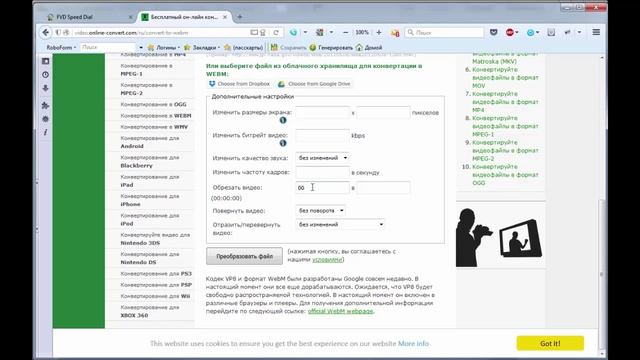This screenshot has height=360, width=640.
Task: Click info icon under video bitrate label
Action: 283,143
